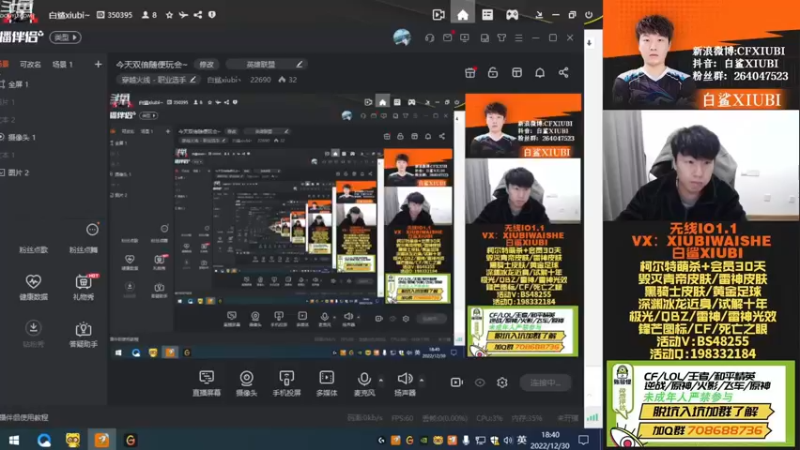Expand the arrow next to 扬声器
800x450 pixels.
(x=421, y=380)
